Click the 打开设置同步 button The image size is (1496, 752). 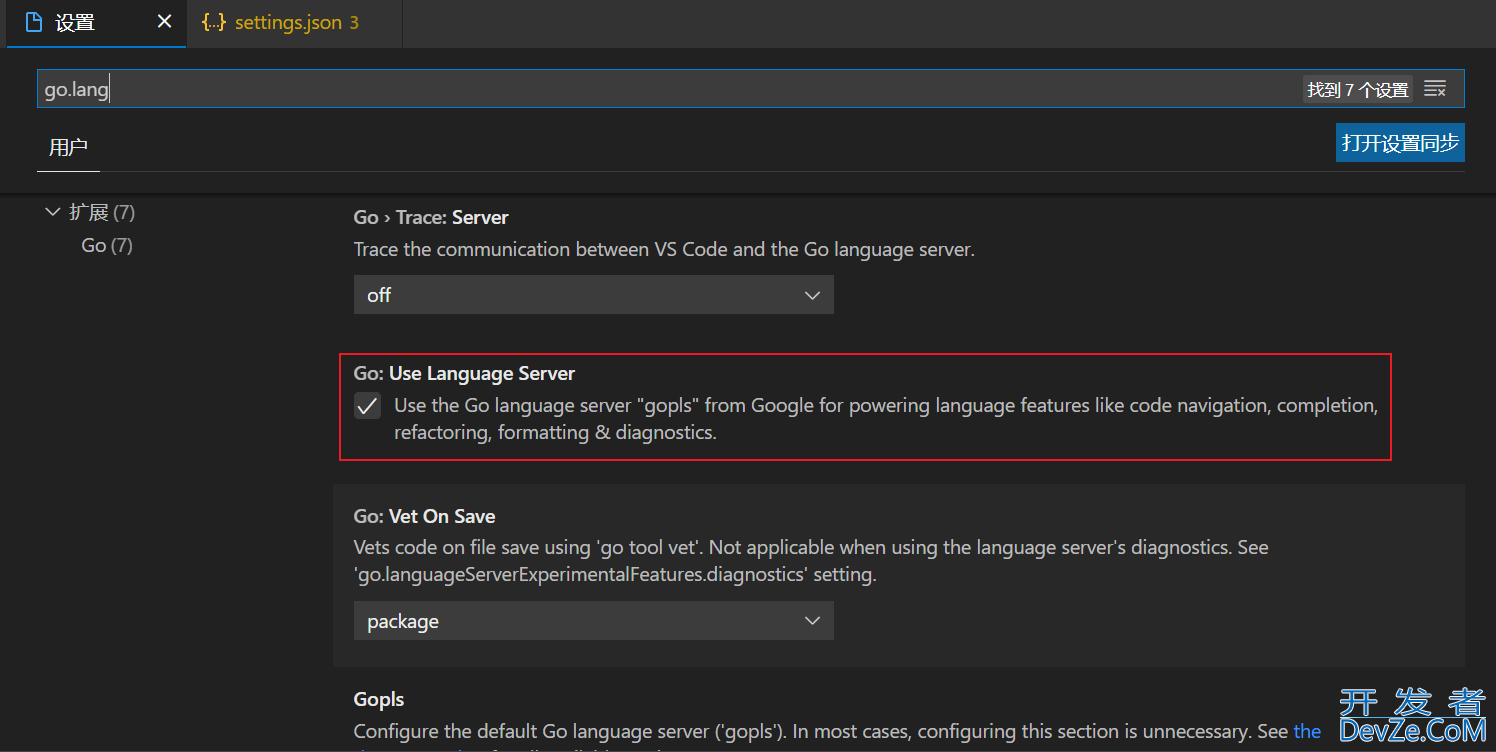[x=1400, y=142]
